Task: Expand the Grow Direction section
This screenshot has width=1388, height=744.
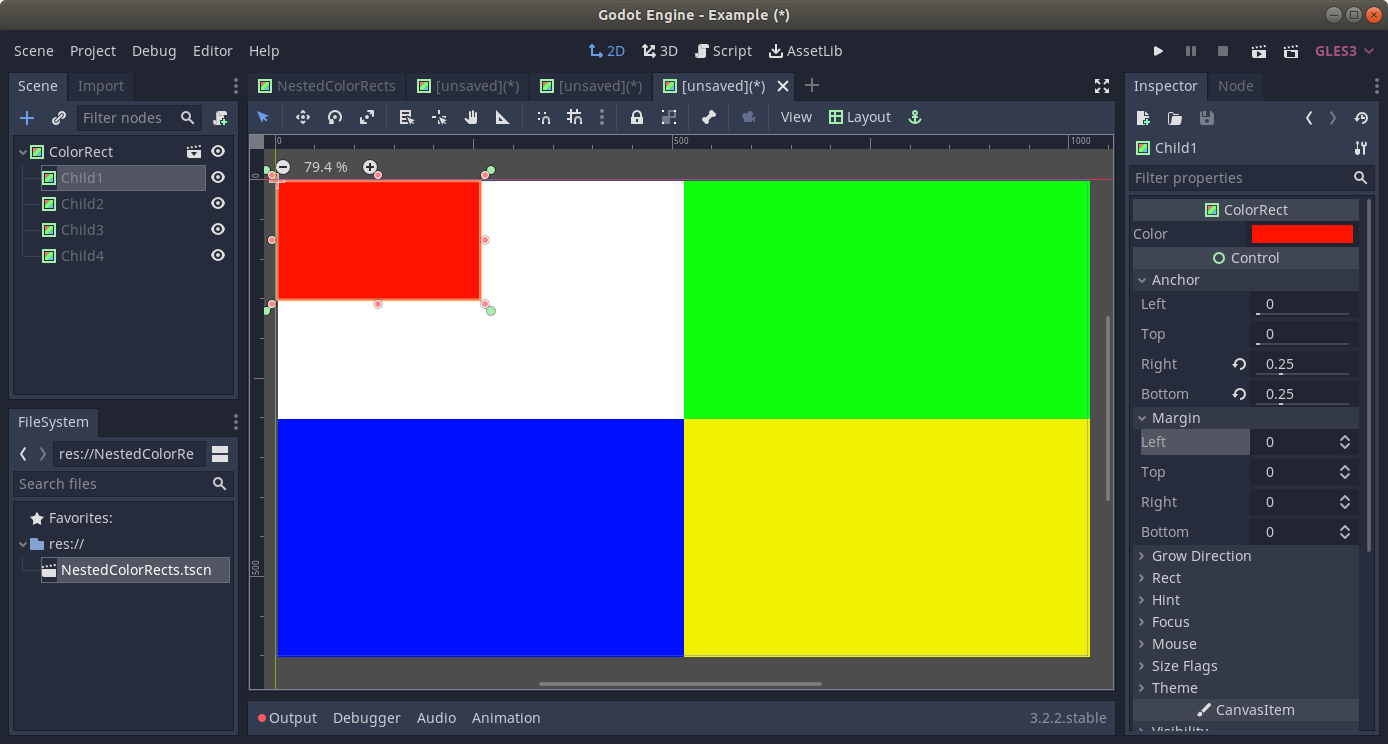Action: click(x=1245, y=556)
